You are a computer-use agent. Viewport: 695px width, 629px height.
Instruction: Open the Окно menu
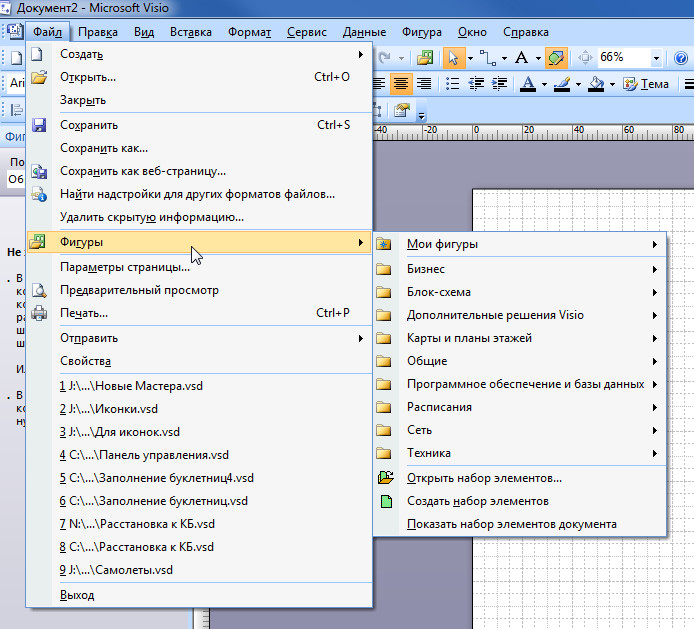click(x=472, y=32)
